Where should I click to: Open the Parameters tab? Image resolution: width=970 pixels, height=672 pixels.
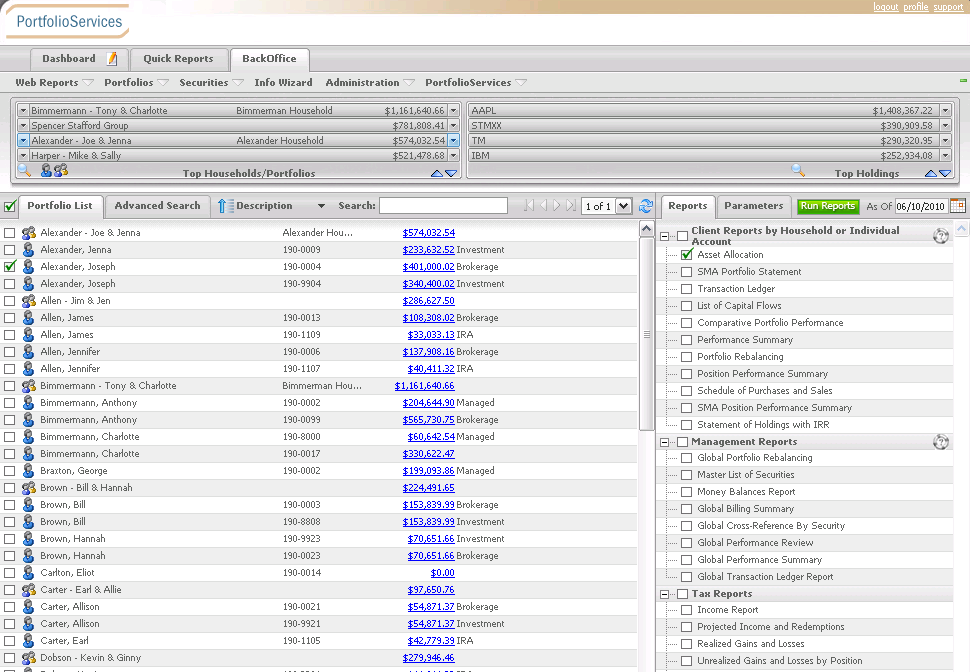(753, 205)
